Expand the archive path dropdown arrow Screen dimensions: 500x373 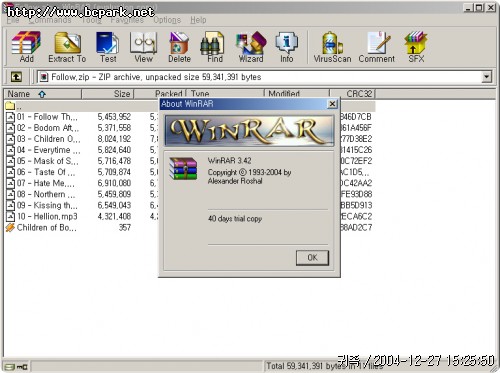(x=486, y=77)
